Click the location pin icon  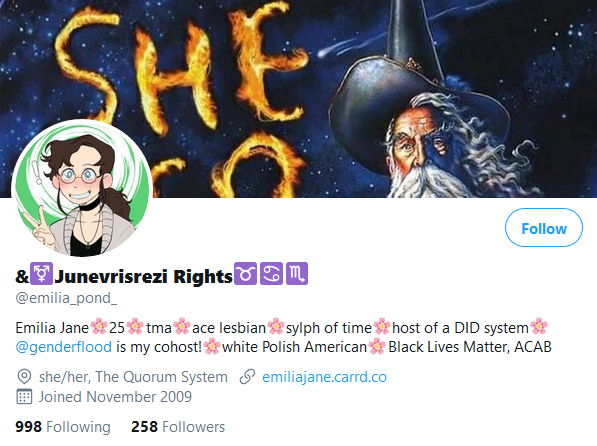[24, 377]
